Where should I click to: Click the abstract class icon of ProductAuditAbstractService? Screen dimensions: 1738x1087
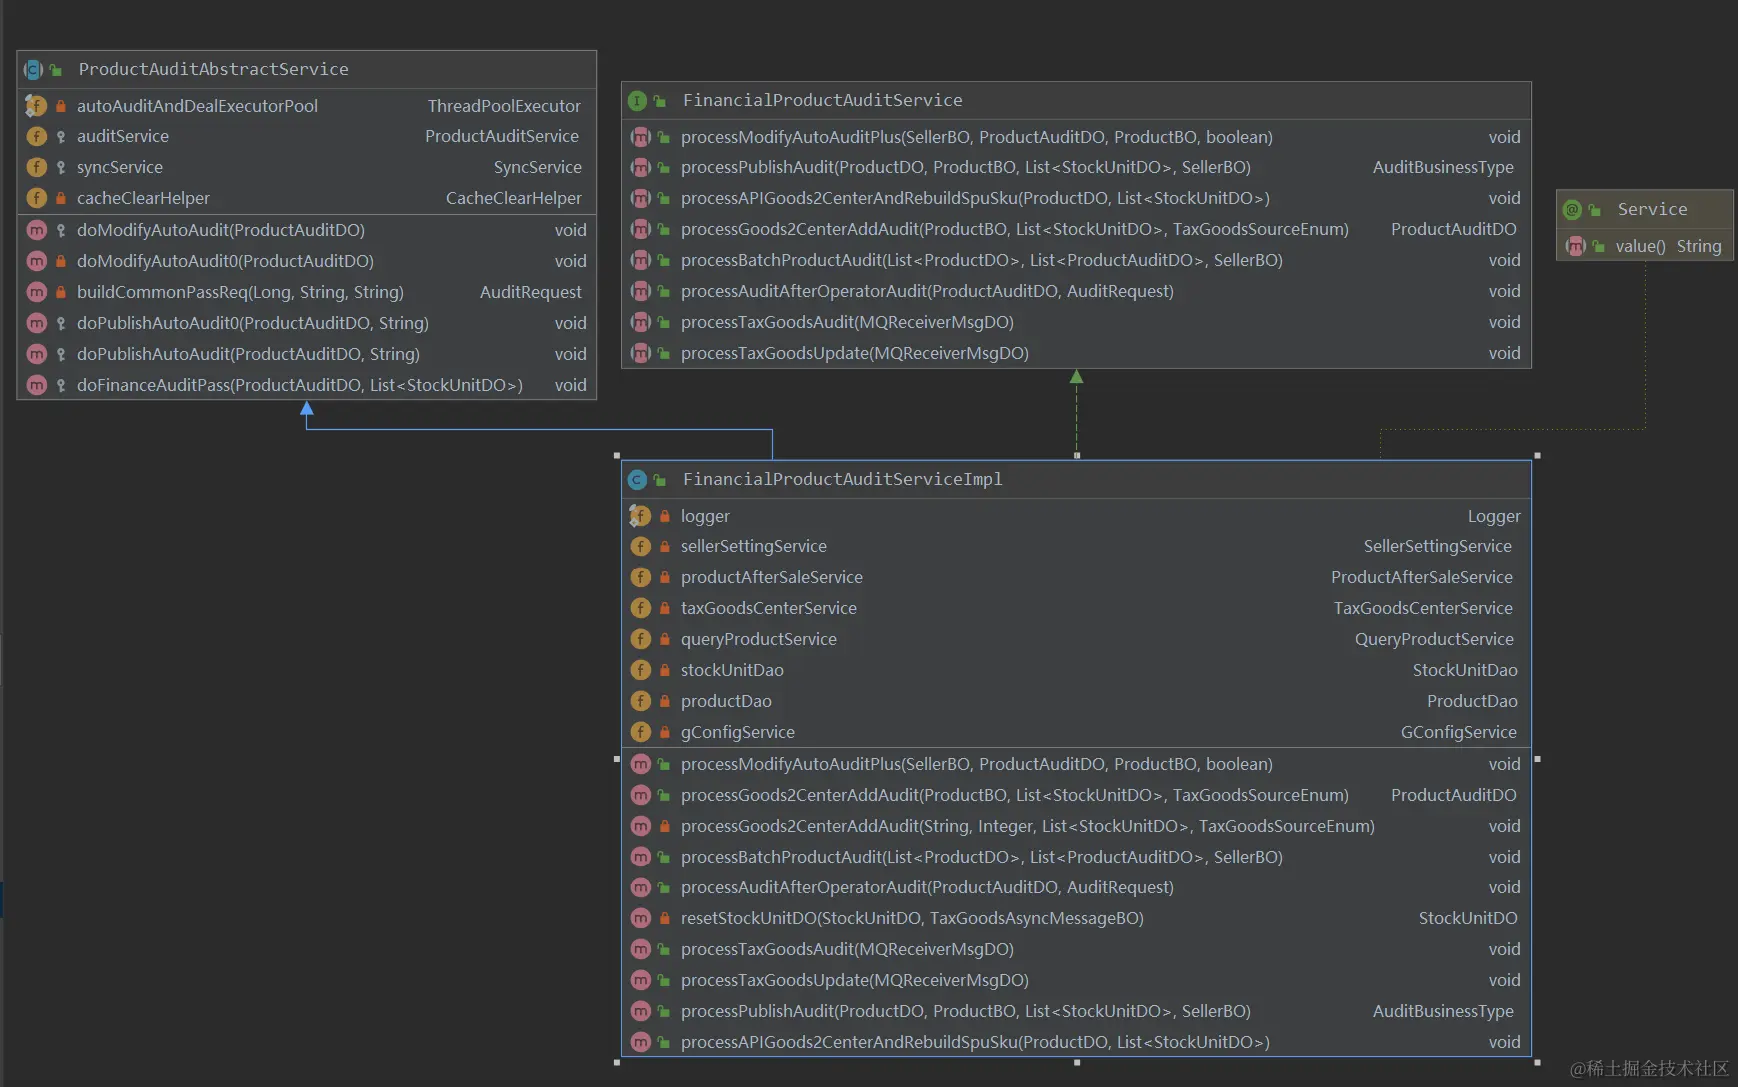point(34,69)
